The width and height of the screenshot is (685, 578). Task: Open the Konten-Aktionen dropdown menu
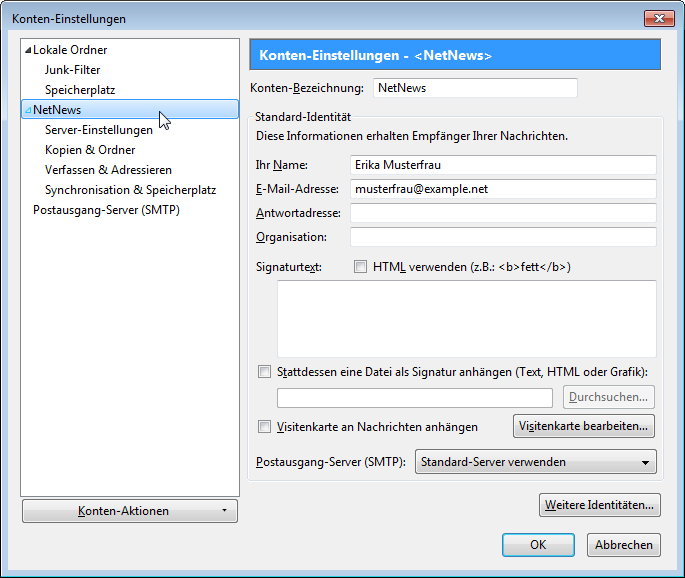[129, 511]
